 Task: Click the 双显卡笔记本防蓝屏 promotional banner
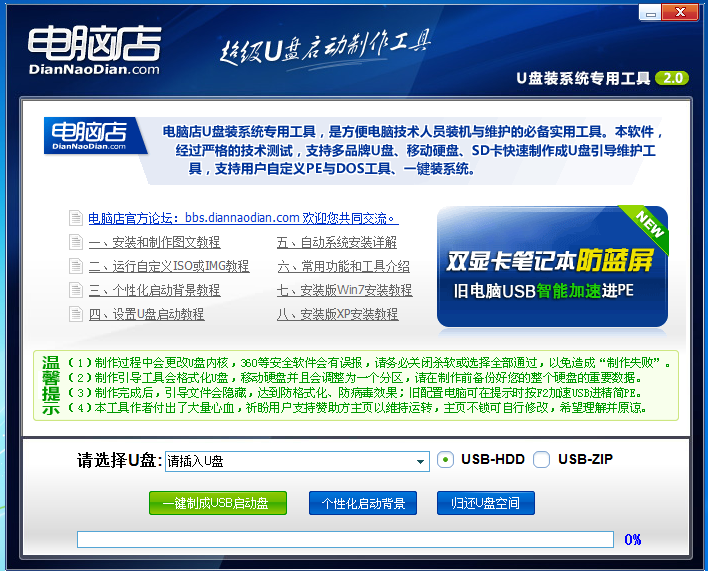[x=552, y=266]
